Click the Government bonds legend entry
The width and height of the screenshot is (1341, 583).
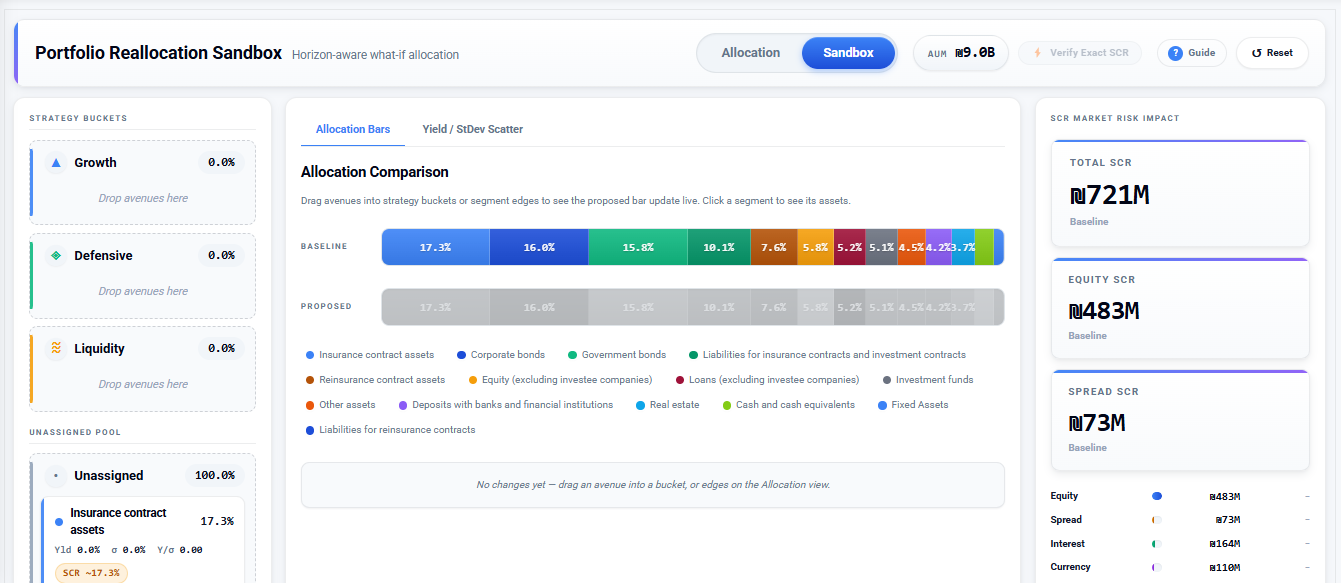(x=617, y=355)
